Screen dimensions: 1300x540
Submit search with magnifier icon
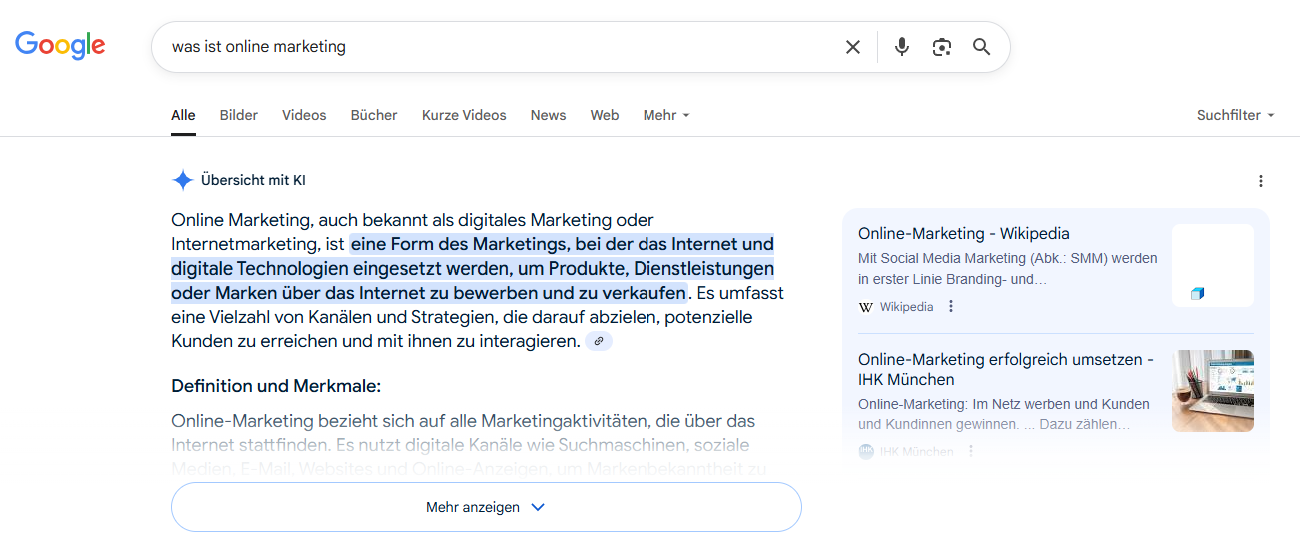[982, 47]
